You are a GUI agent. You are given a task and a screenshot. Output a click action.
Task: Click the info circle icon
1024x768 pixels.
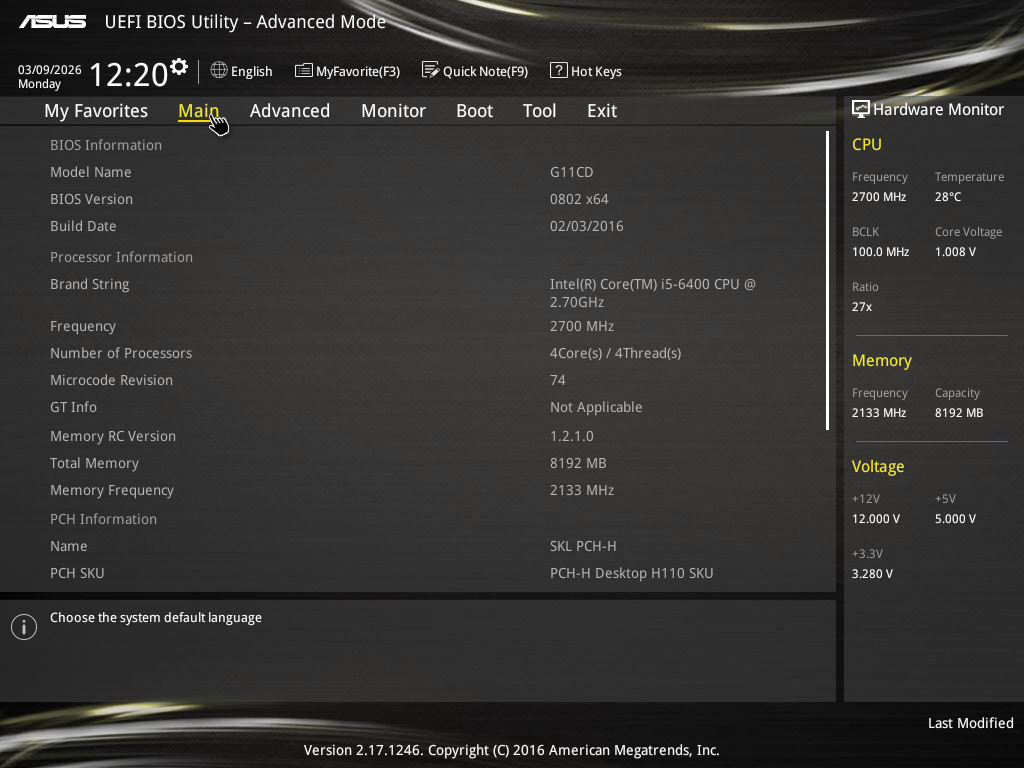coord(24,627)
